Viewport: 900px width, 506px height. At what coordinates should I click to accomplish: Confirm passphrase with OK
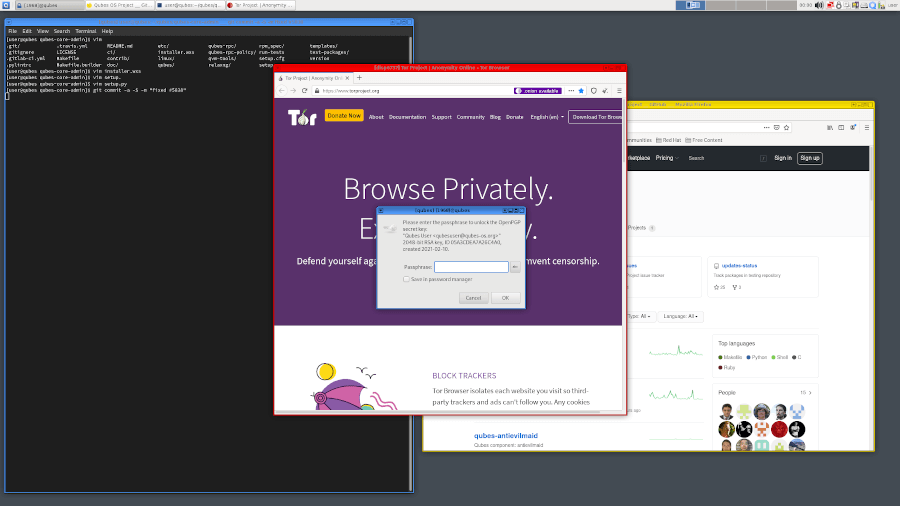505,298
